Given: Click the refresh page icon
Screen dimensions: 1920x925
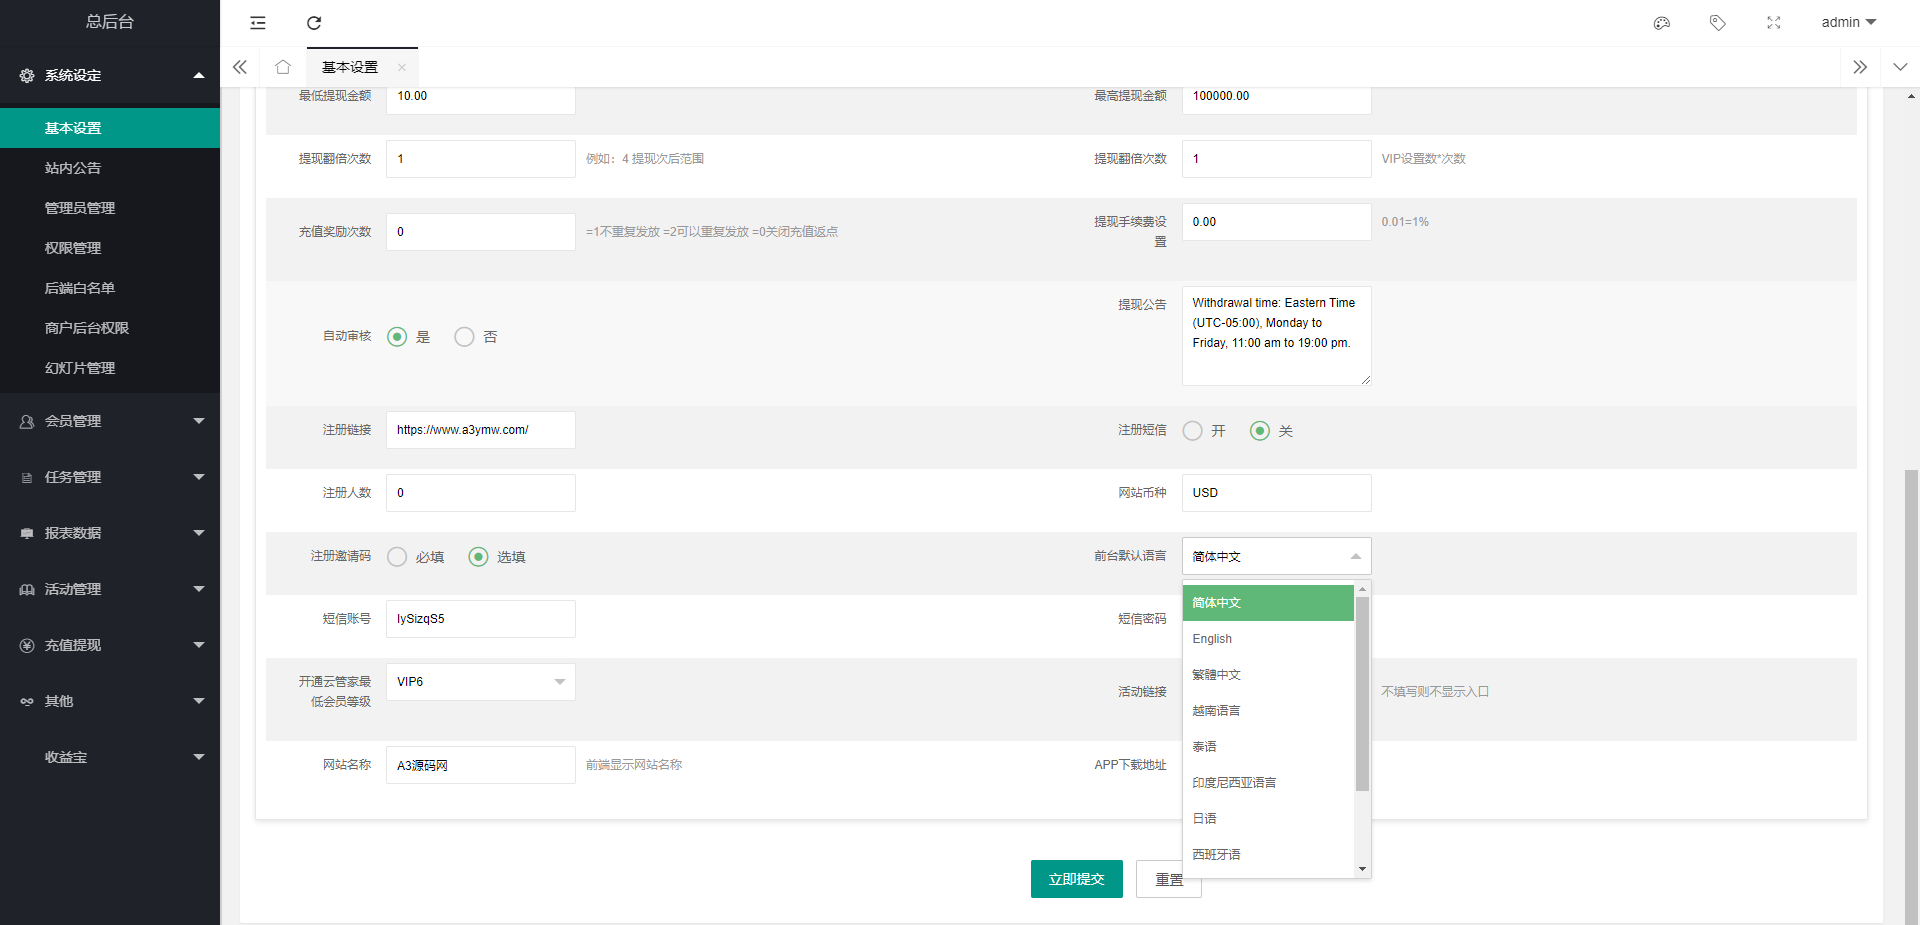Looking at the screenshot, I should click(314, 23).
